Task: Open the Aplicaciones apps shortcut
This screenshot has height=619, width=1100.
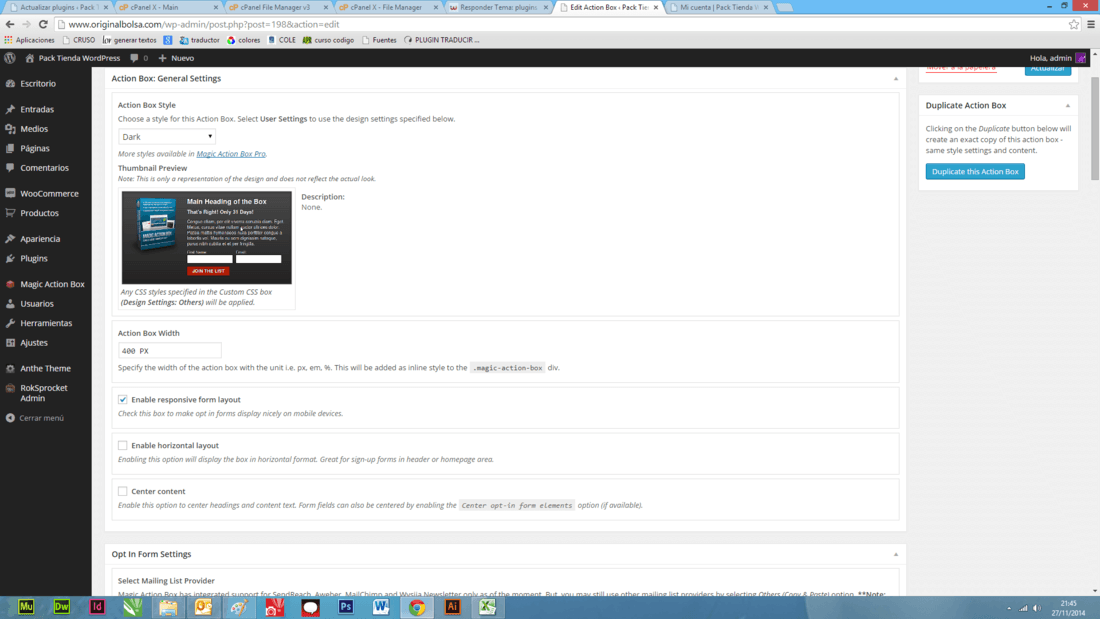Action: 29,40
